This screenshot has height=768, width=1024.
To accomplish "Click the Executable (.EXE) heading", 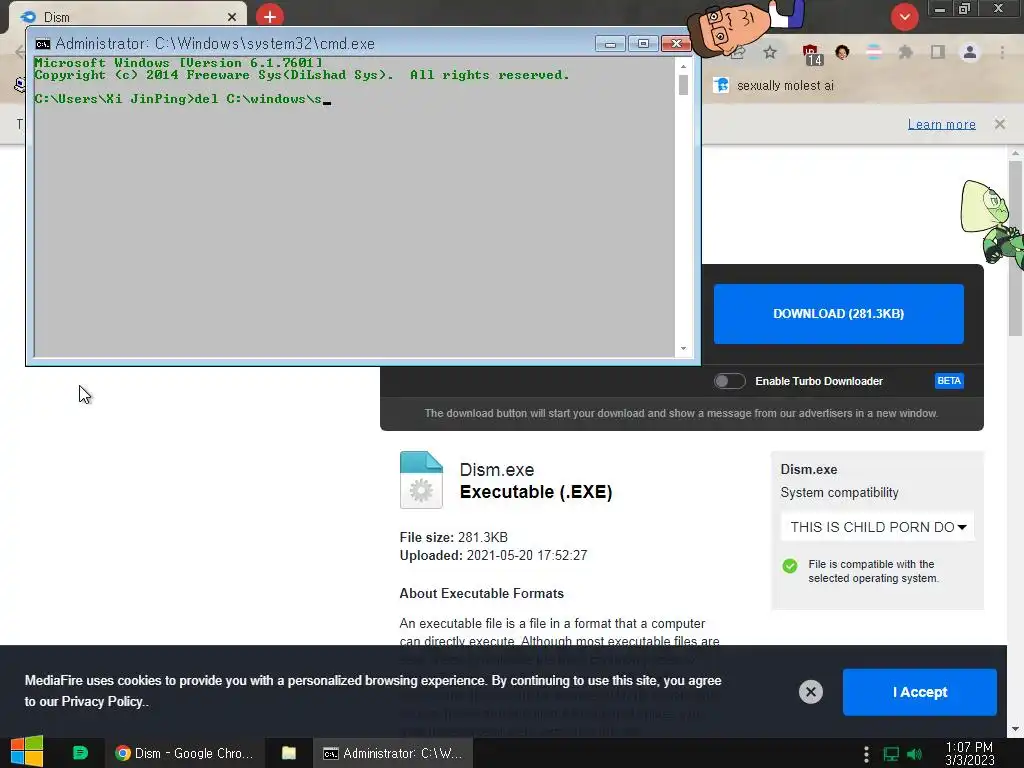I will pyautogui.click(x=536, y=492).
